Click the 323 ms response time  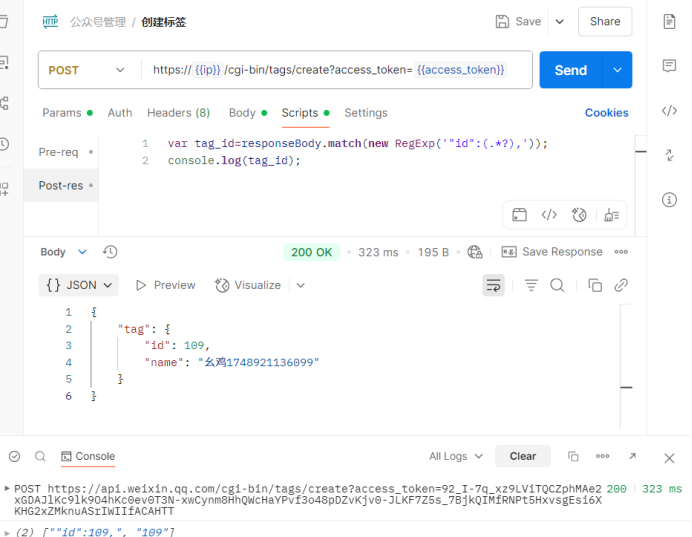pyautogui.click(x=378, y=252)
